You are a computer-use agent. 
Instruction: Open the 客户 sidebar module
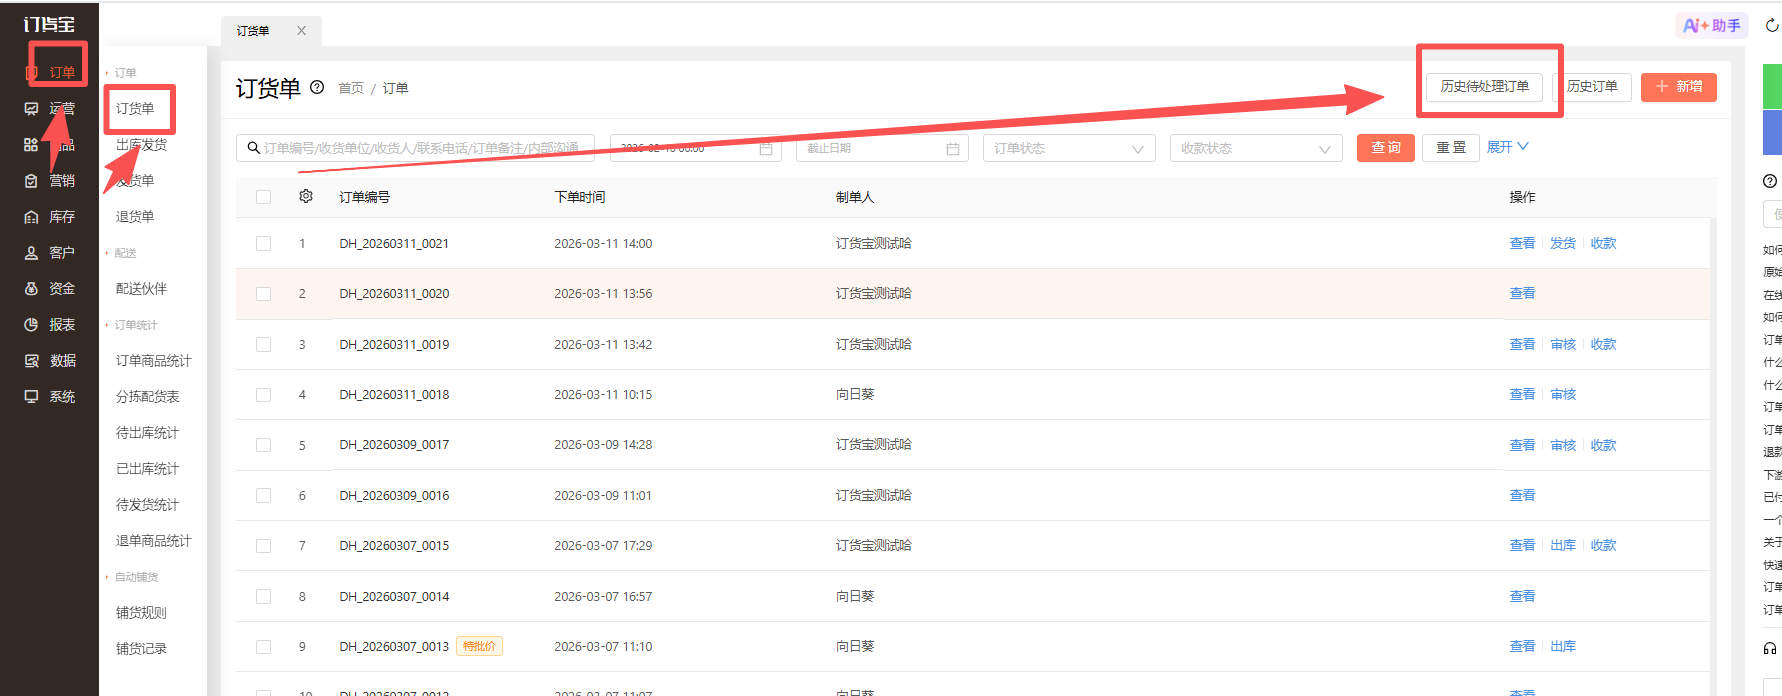coord(50,252)
